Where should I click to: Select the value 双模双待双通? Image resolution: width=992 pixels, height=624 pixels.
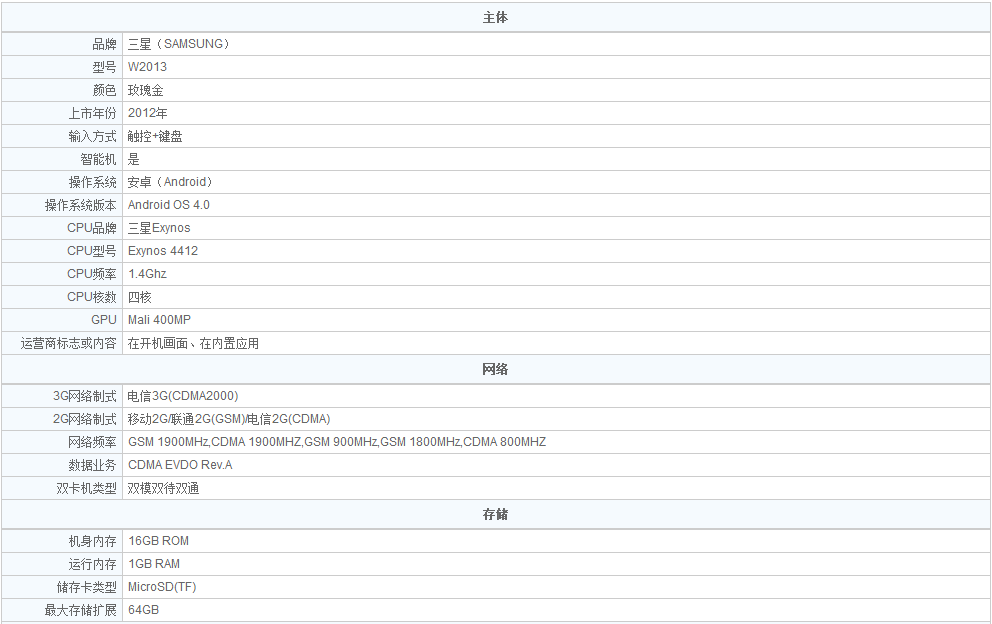[x=163, y=488]
